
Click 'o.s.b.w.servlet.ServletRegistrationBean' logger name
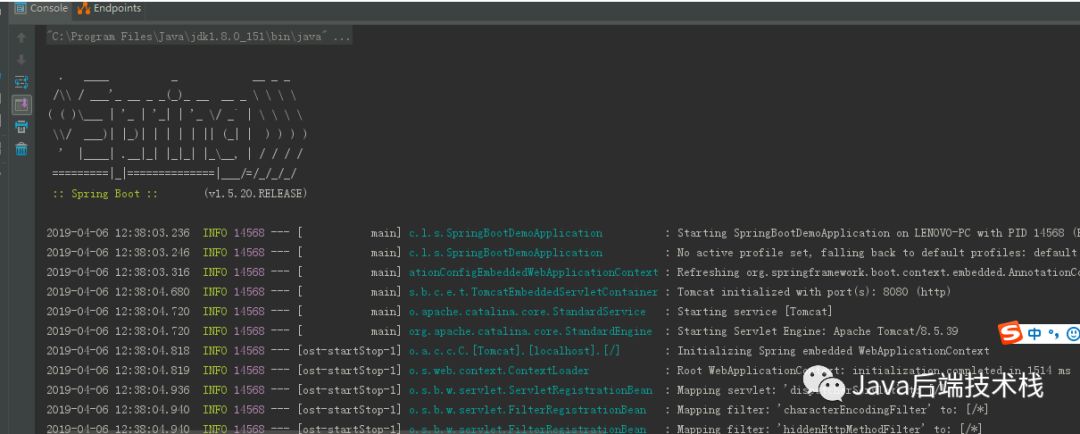530,390
